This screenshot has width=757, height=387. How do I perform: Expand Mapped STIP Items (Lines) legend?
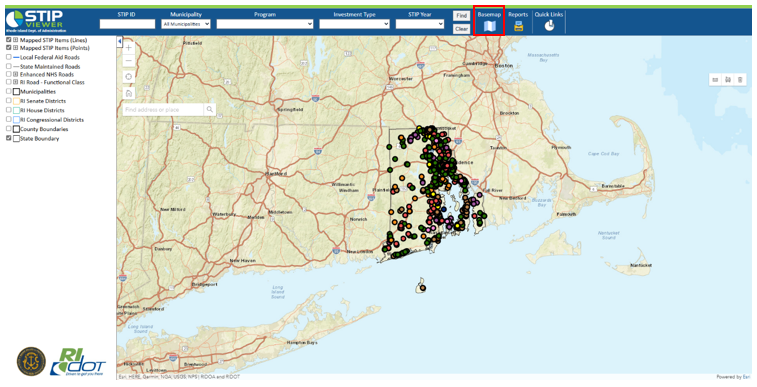coord(16,40)
